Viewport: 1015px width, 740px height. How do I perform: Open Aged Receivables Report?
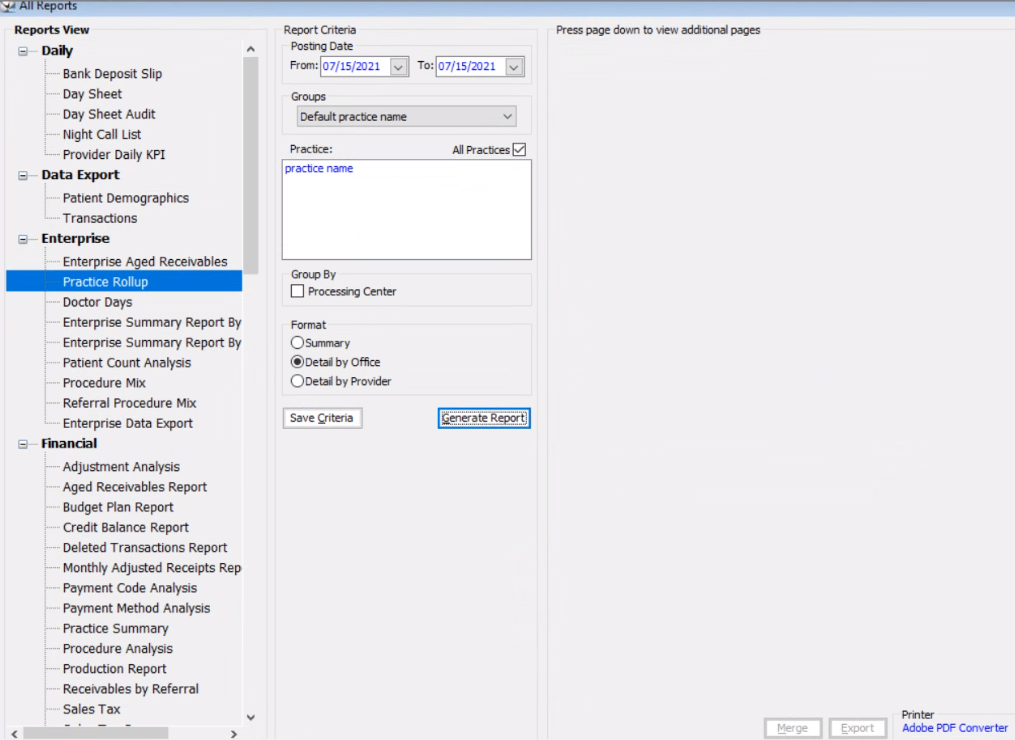pos(135,487)
